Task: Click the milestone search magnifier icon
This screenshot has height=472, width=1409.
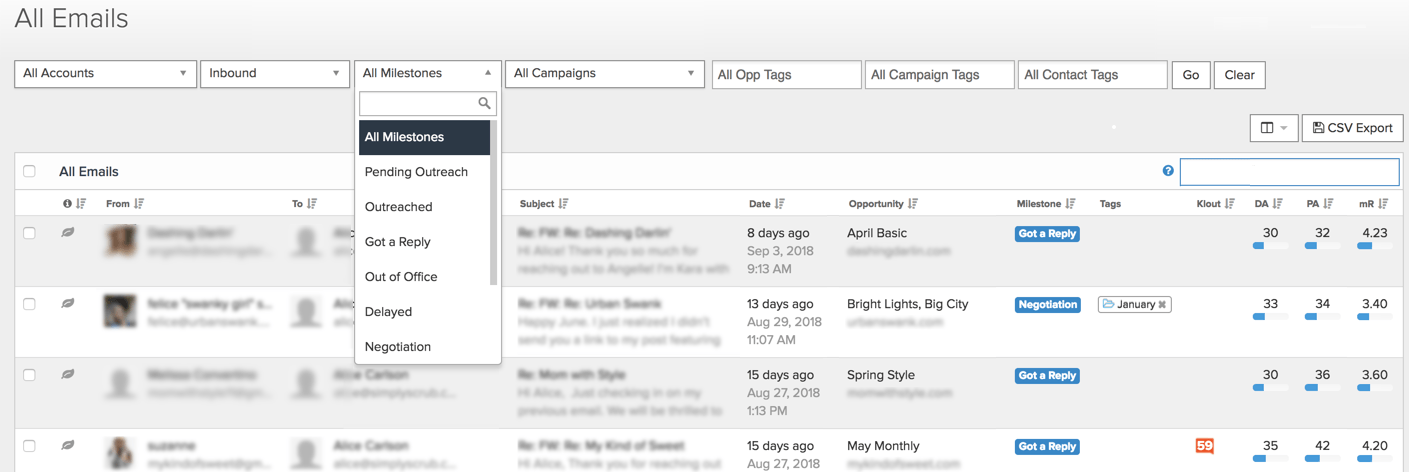Action: pyautogui.click(x=485, y=103)
